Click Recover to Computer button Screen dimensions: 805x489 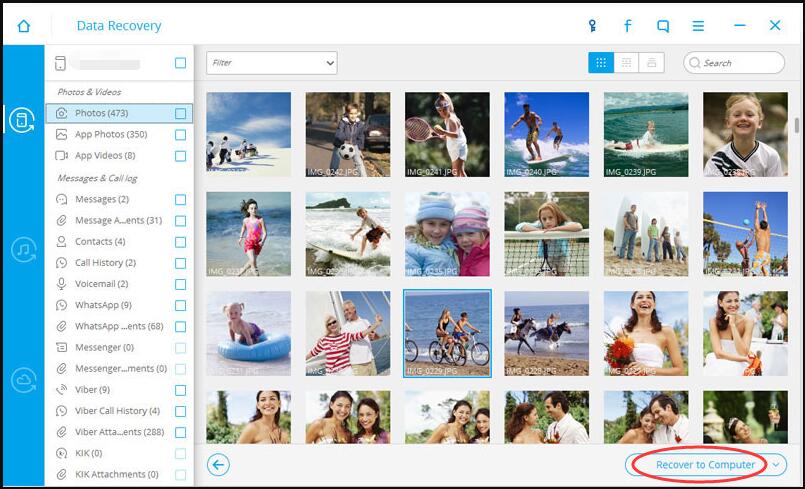pyautogui.click(x=705, y=465)
